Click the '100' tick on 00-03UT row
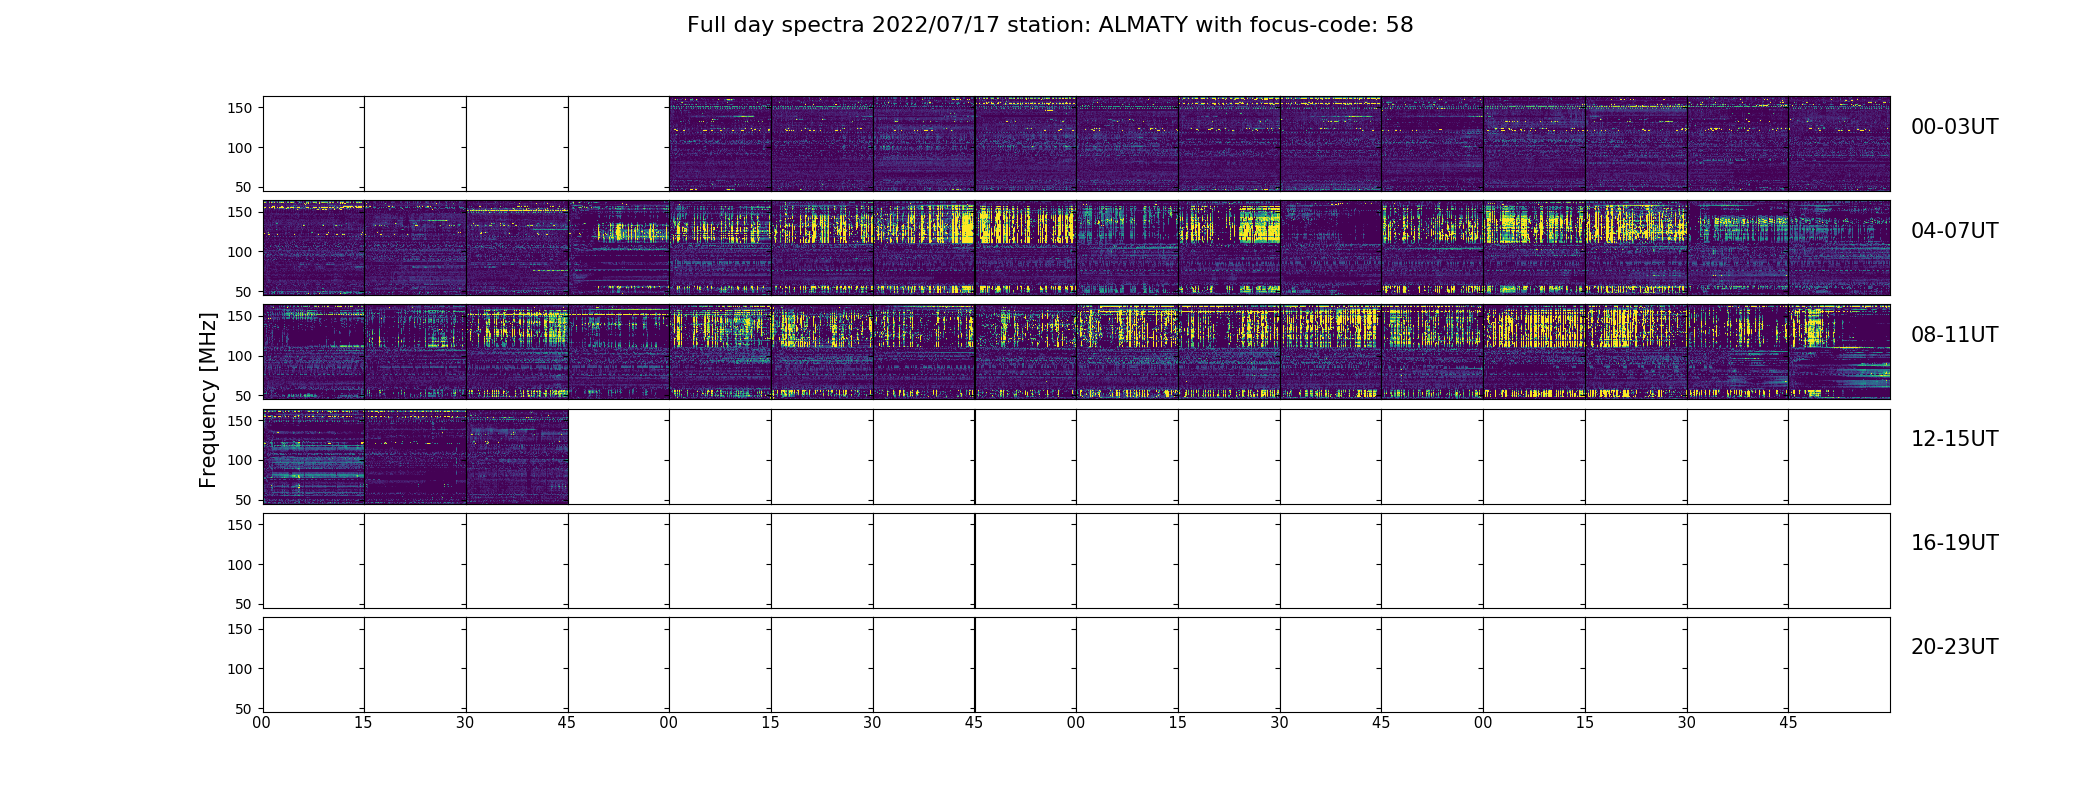The image size is (2100, 800). [240, 148]
